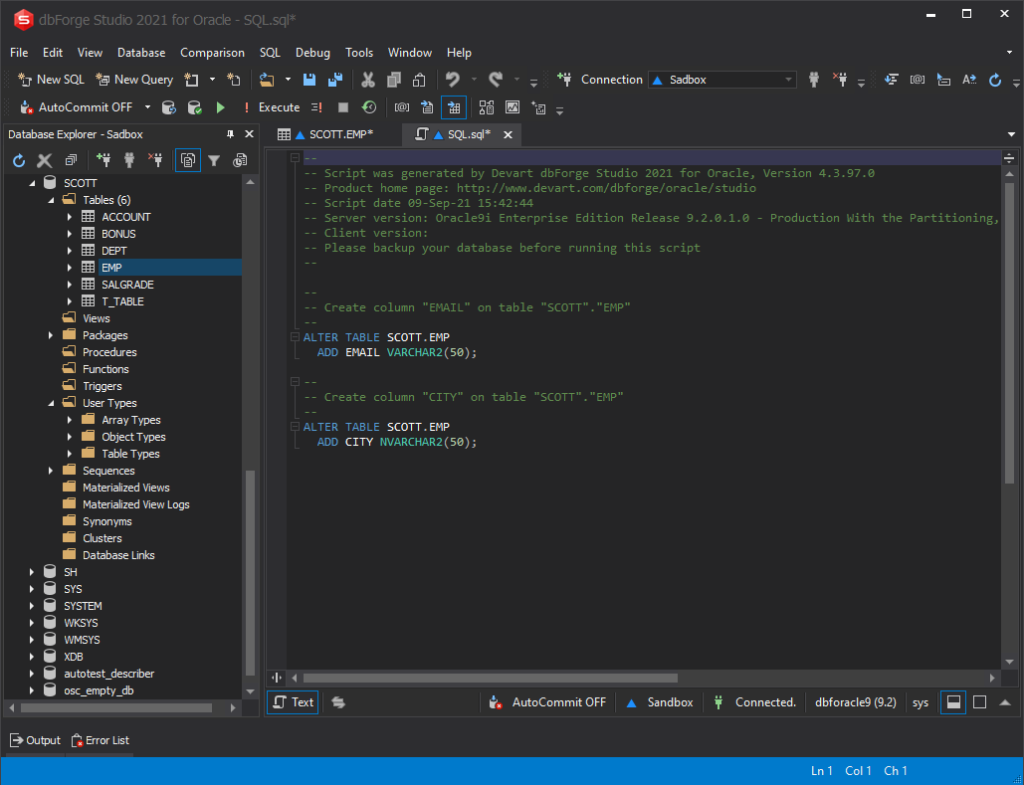
Task: Click the green Execute play icon
Action: (221, 107)
